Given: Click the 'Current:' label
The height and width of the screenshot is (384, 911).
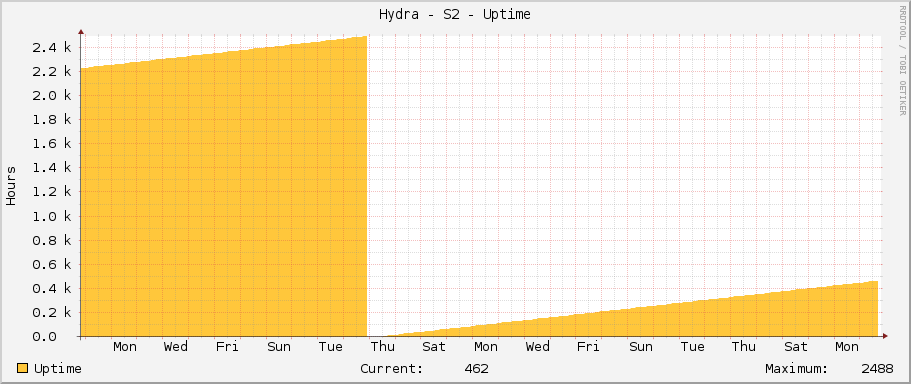Looking at the screenshot, I should (392, 369).
